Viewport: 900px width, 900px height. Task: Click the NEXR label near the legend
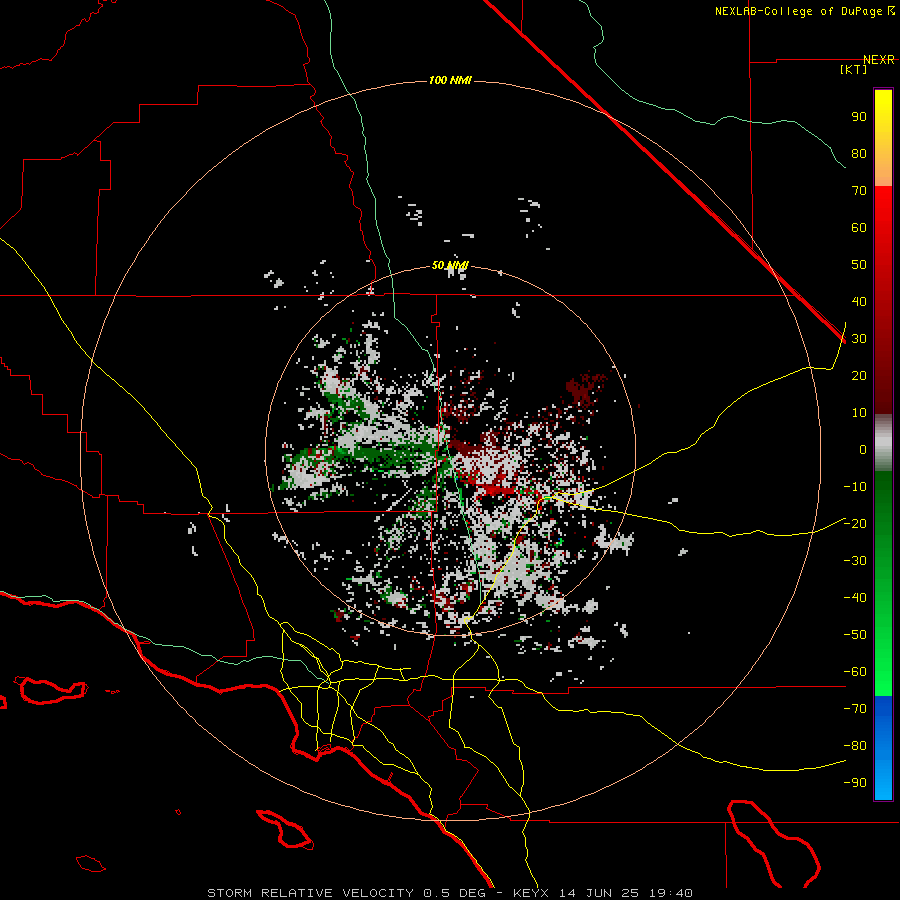tap(879, 60)
